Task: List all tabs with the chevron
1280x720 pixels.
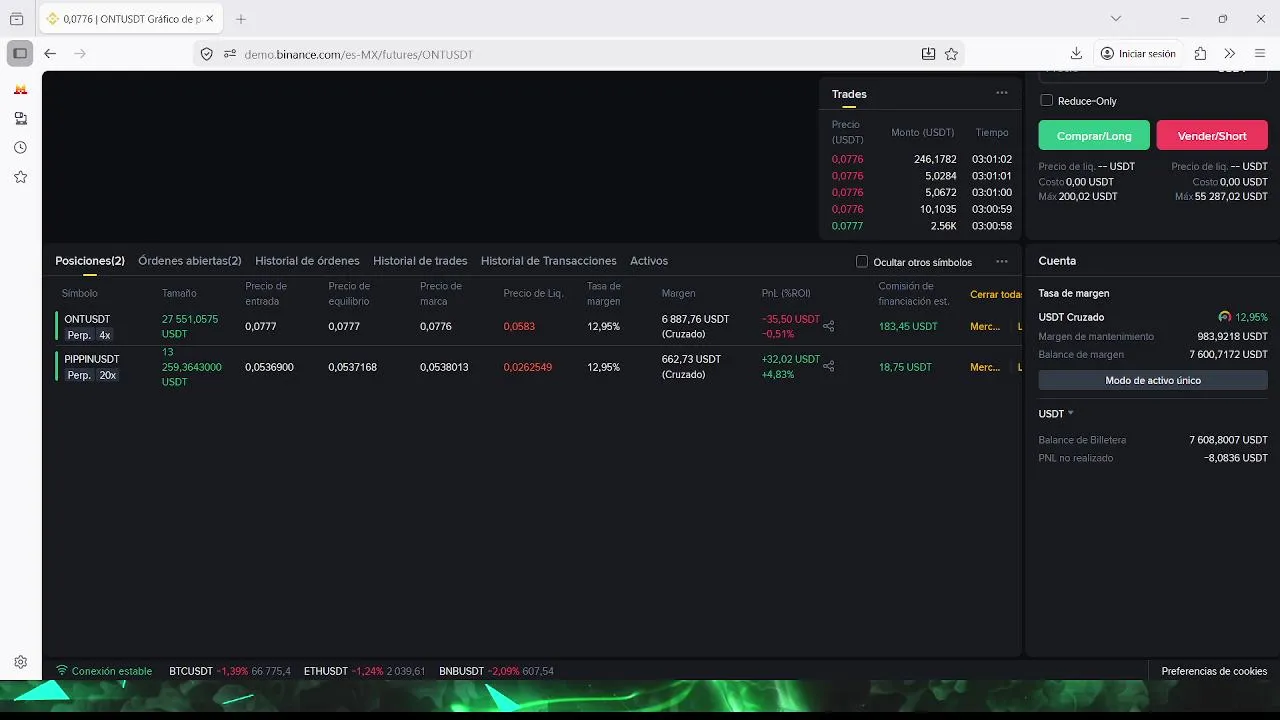Action: 1116,18
